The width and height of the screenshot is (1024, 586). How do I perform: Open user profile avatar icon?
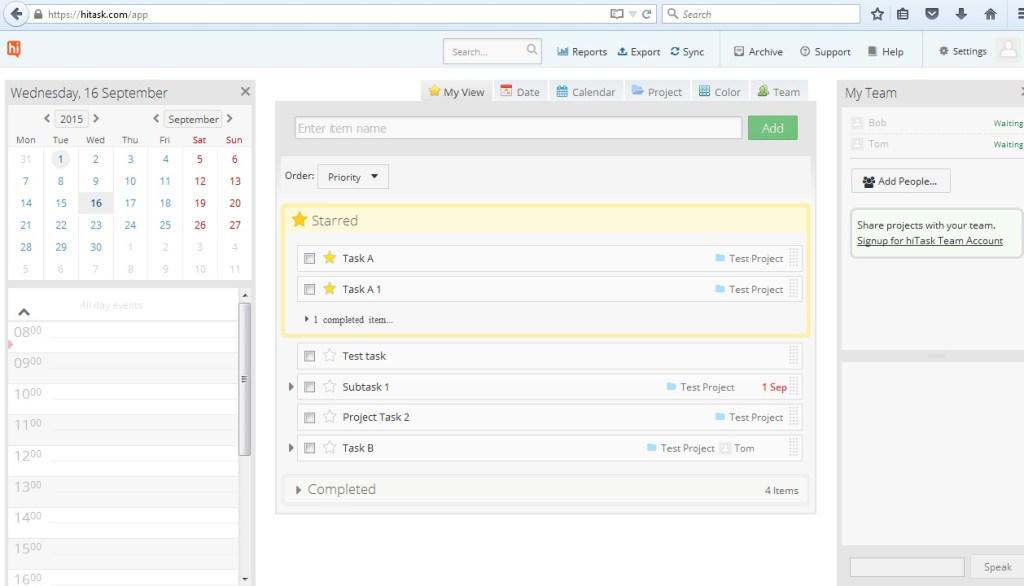click(1008, 50)
